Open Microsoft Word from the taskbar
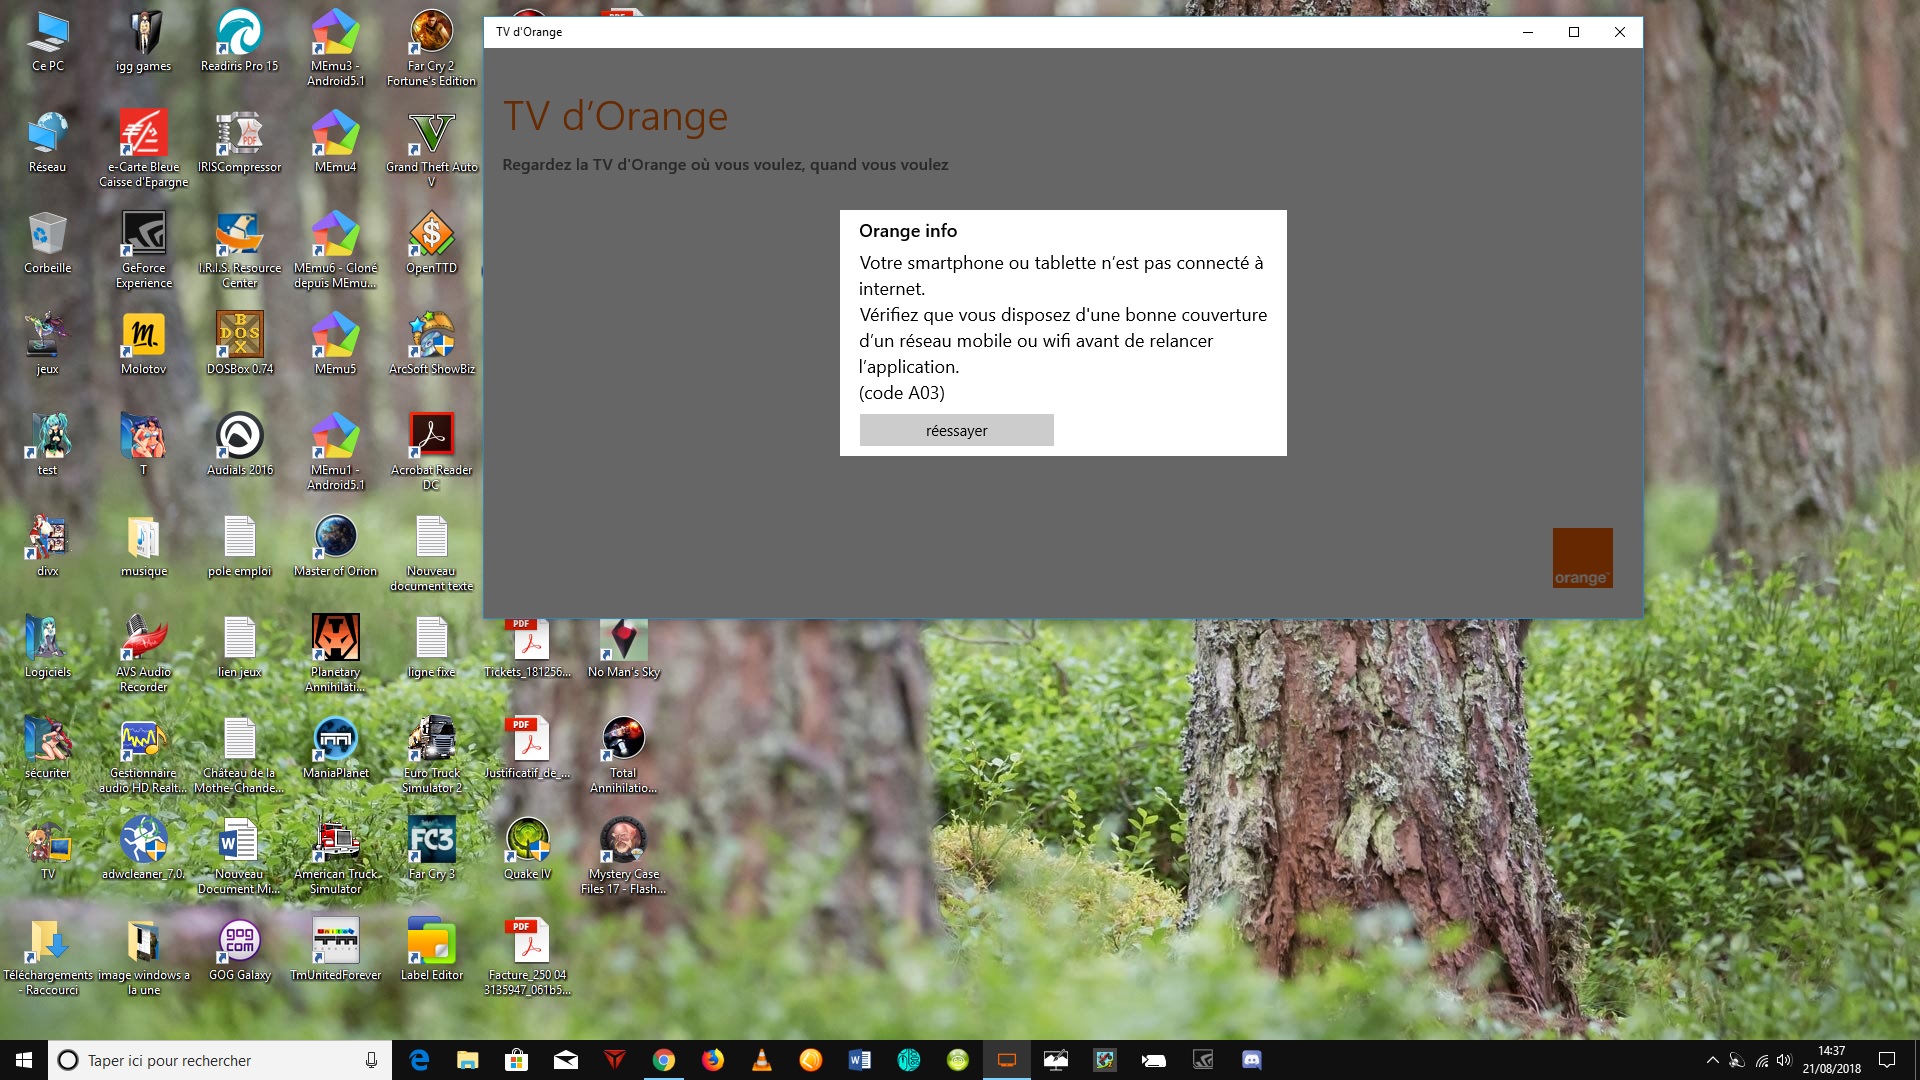The width and height of the screenshot is (1920, 1080). [x=860, y=1060]
